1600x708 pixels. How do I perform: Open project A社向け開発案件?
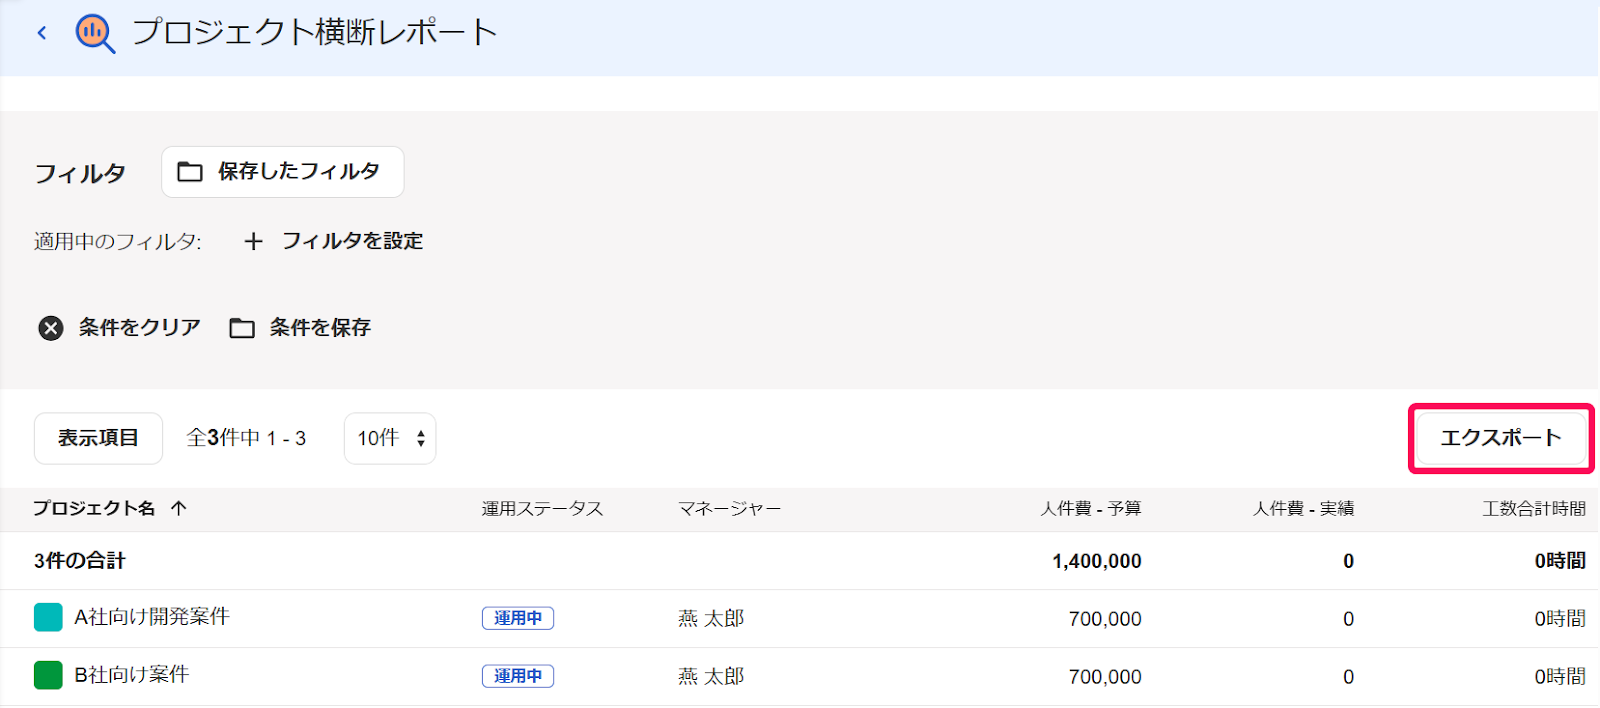[152, 617]
